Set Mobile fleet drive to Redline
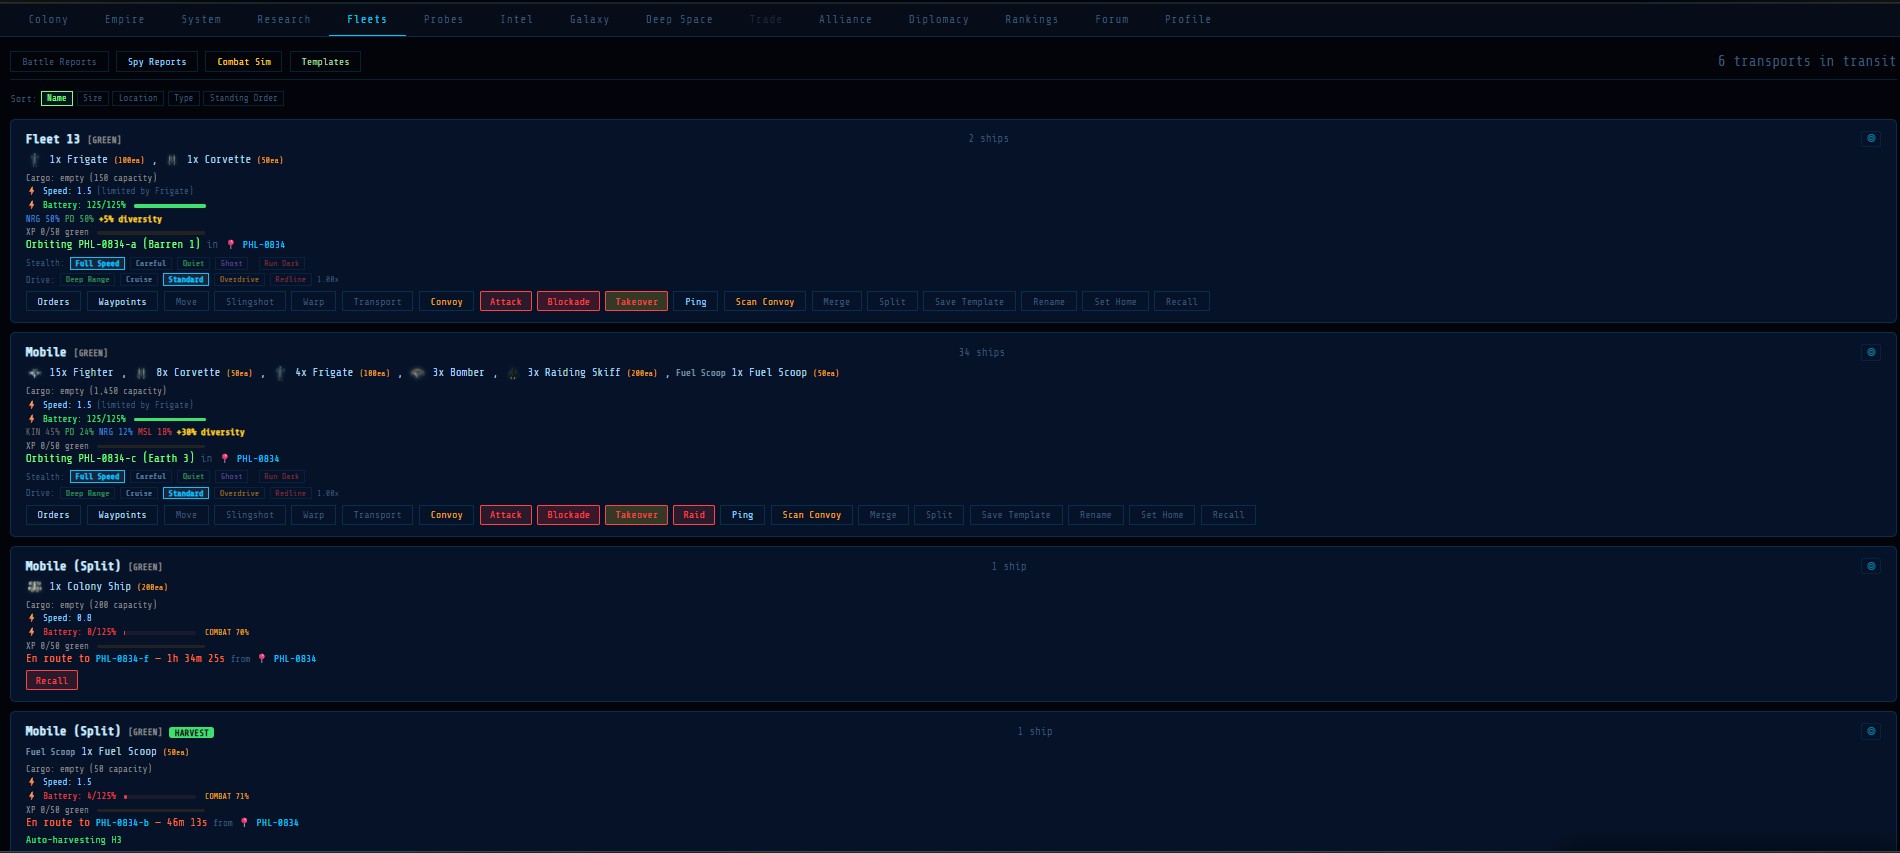This screenshot has width=1900, height=853. 291,494
